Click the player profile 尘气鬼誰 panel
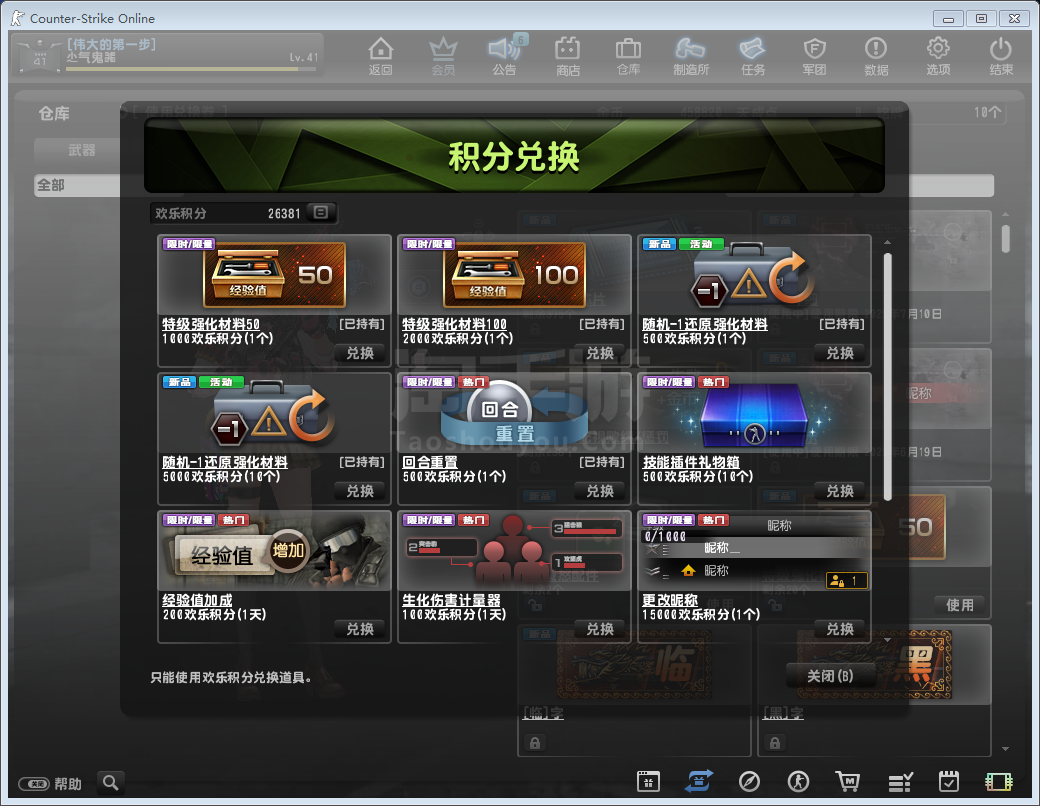Viewport: 1040px width, 806px height. [x=168, y=54]
